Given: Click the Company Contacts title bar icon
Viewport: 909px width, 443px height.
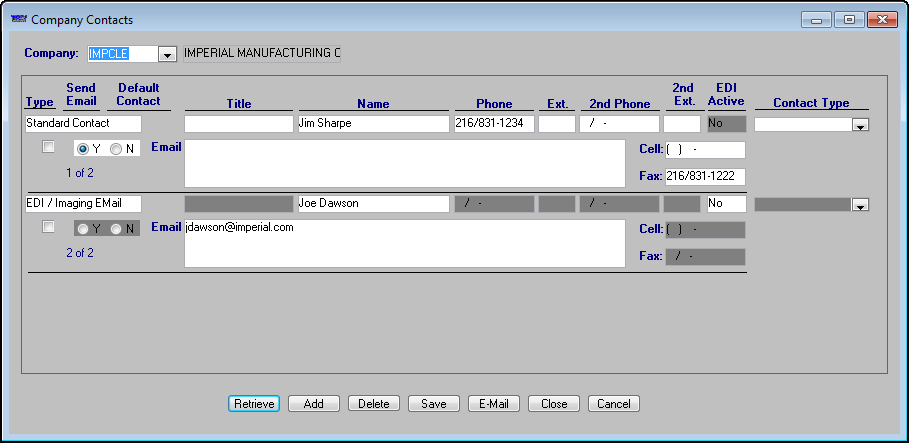Looking at the screenshot, I should [17, 19].
